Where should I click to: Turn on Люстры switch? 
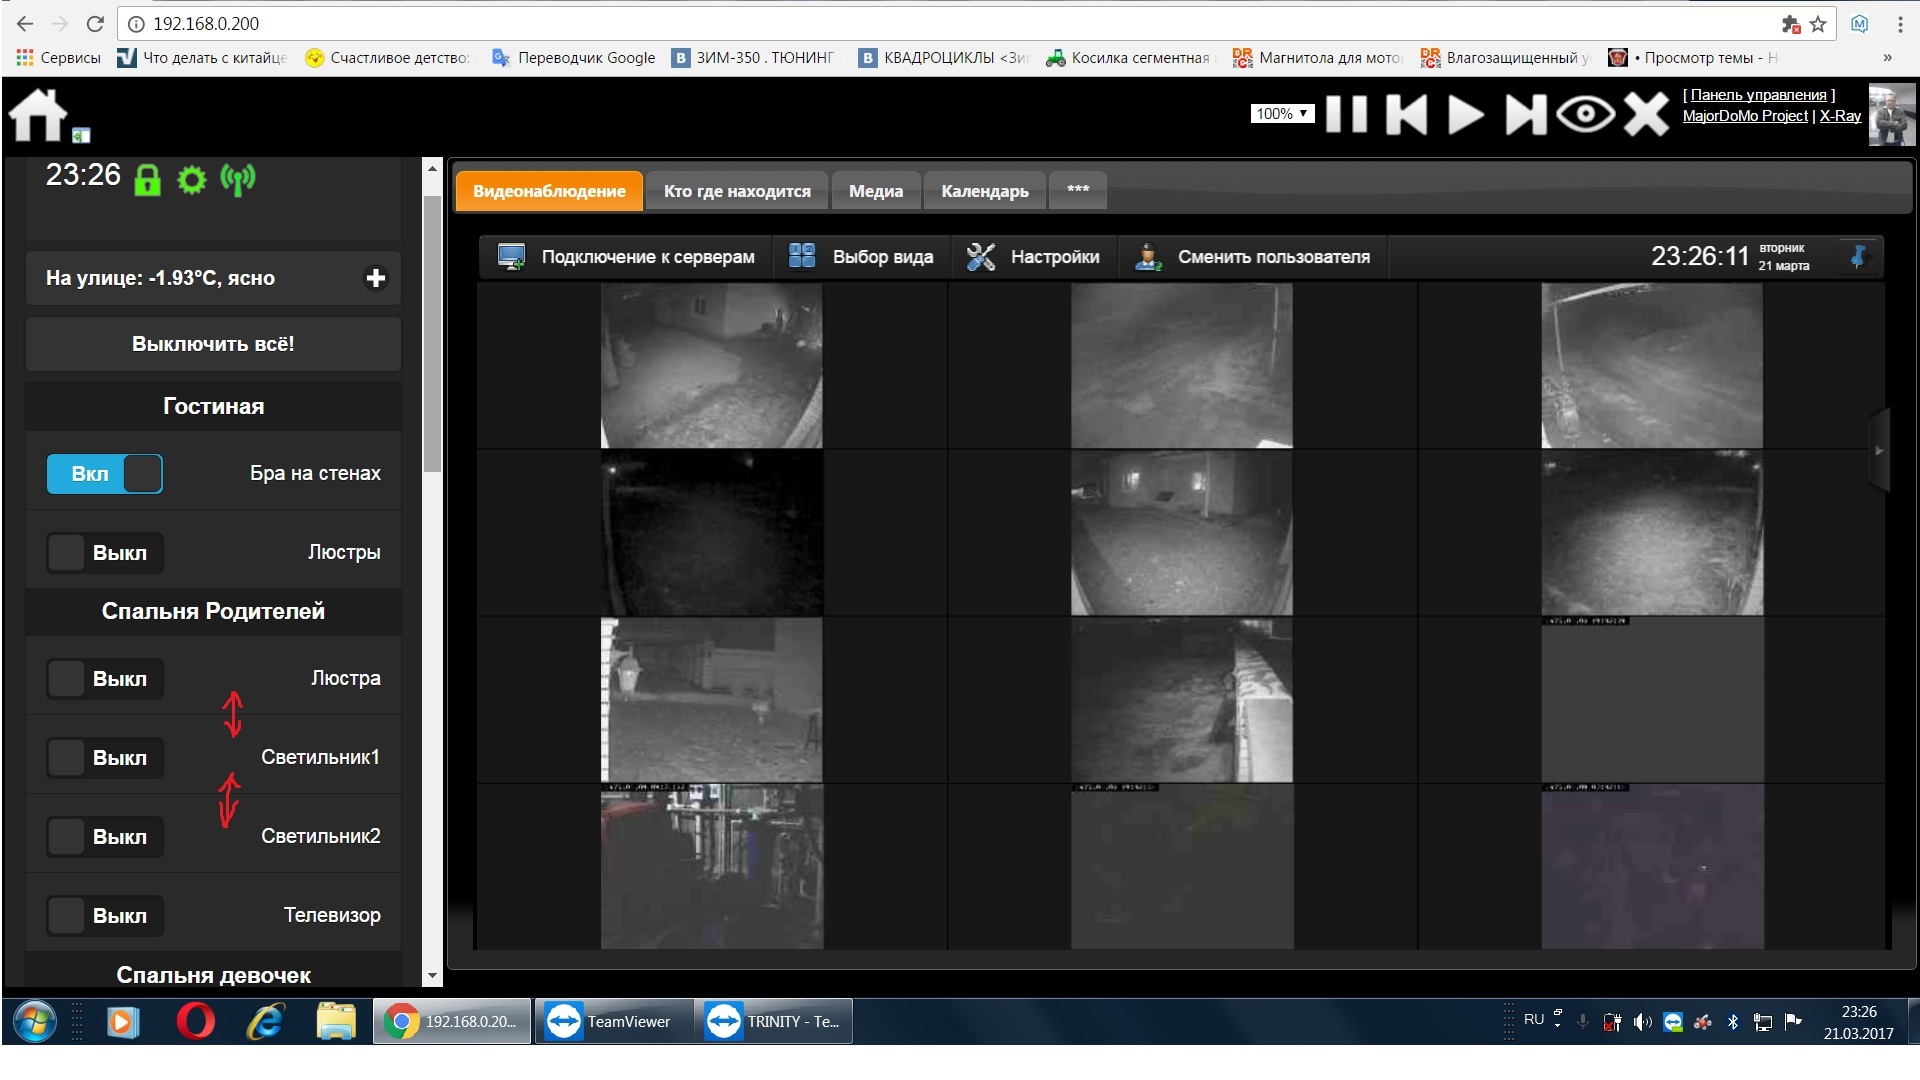click(x=104, y=553)
